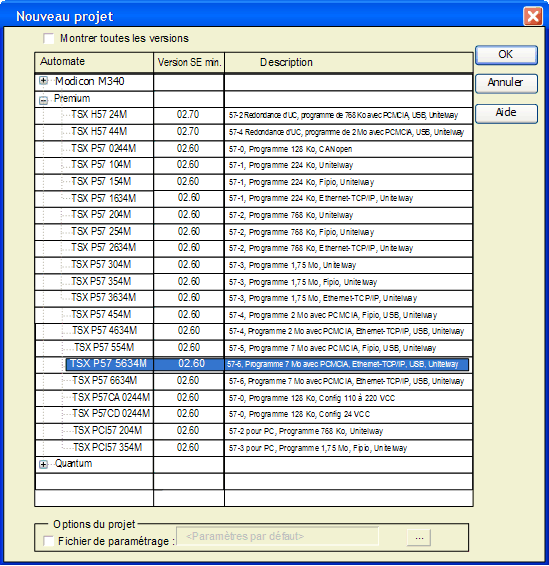Viewport: 549px width, 566px height.
Task: Click version 02.70 of TSX H57 24M
Action: point(188,114)
